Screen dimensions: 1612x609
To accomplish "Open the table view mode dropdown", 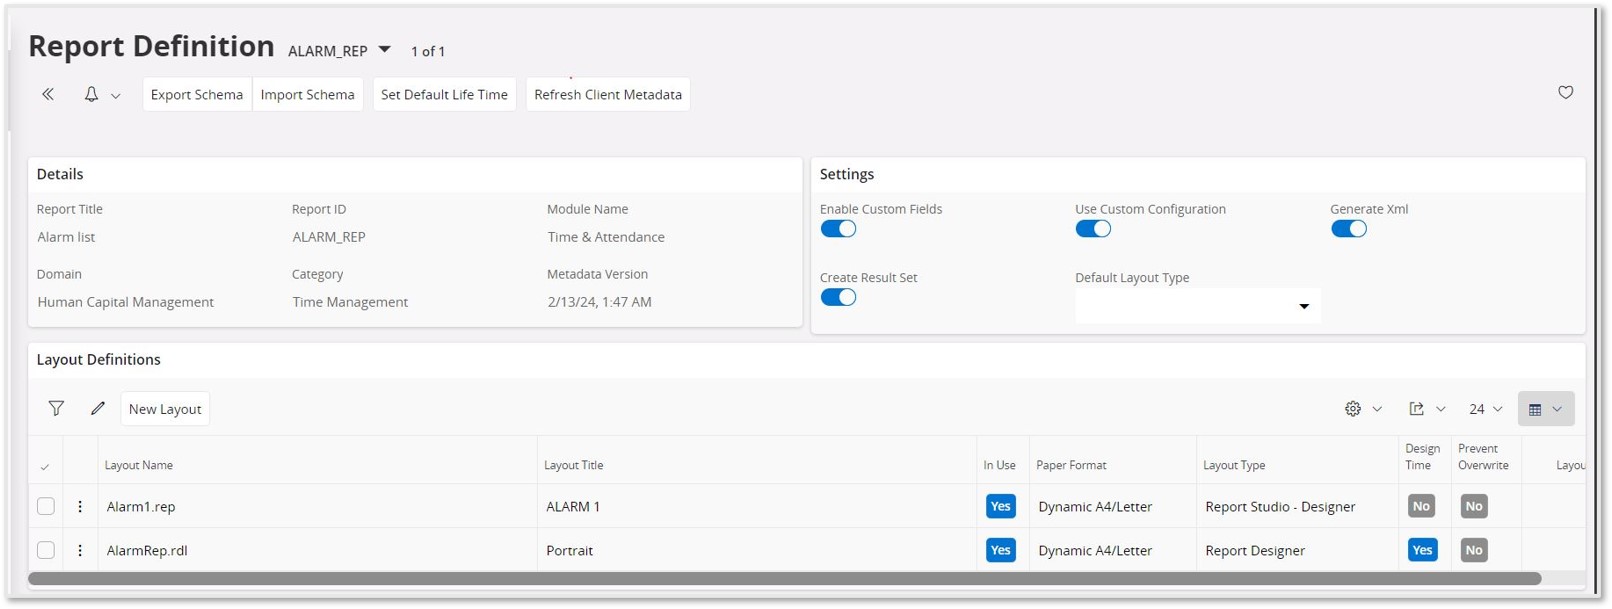I will click(x=1545, y=408).
